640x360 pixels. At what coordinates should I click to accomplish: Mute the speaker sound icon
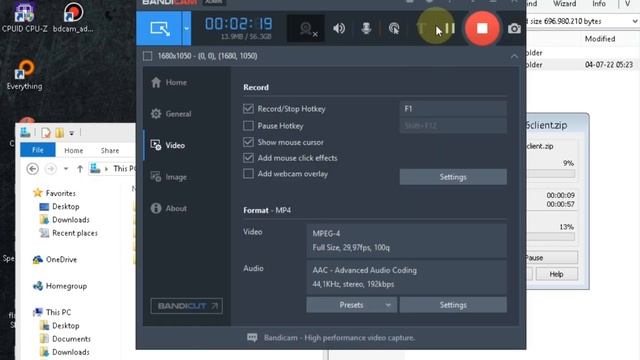pos(339,29)
